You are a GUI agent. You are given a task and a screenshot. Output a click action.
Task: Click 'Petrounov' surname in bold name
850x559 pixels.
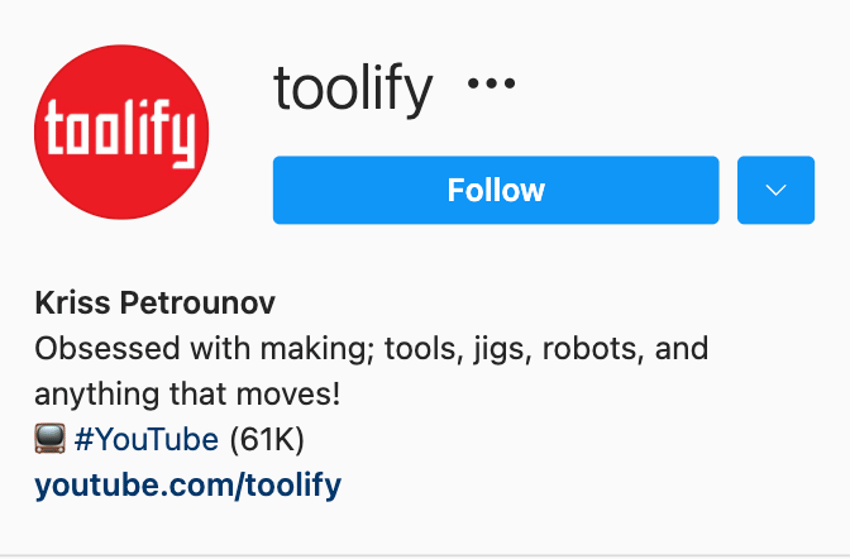(x=198, y=303)
